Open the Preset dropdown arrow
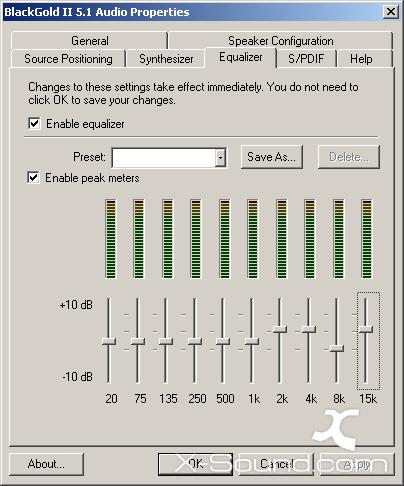 220,158
